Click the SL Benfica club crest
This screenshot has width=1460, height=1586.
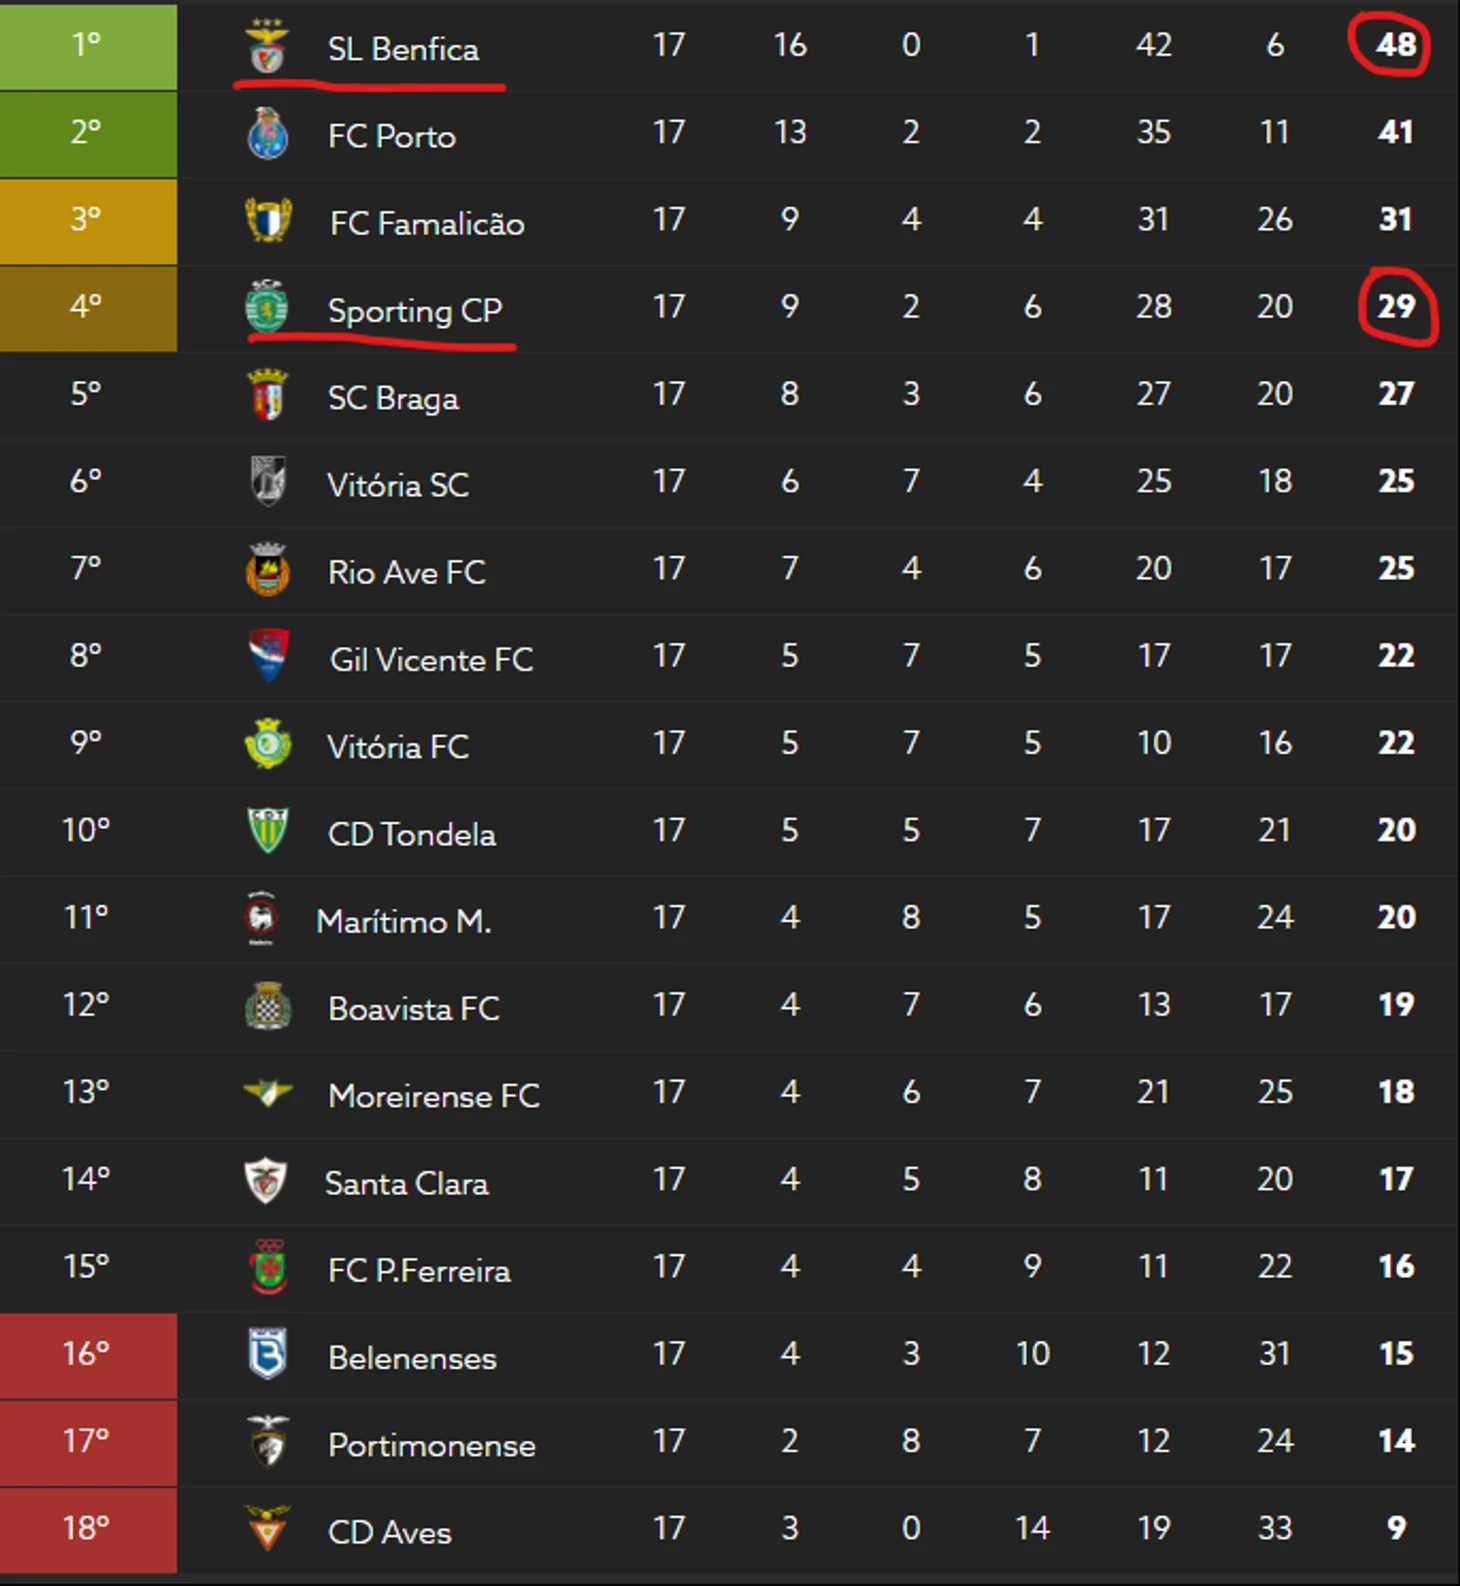(x=267, y=47)
